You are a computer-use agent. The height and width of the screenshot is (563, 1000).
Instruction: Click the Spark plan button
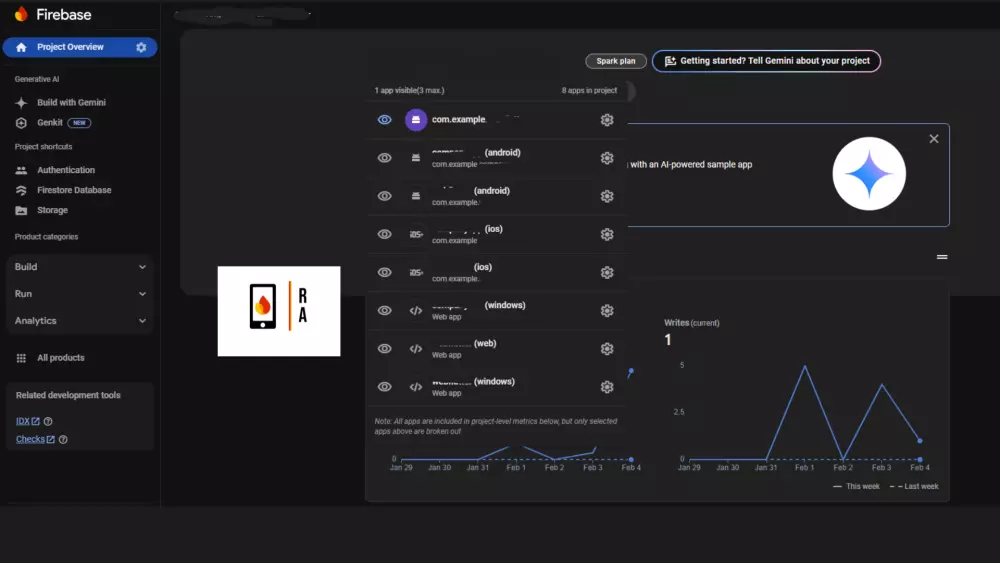point(615,61)
